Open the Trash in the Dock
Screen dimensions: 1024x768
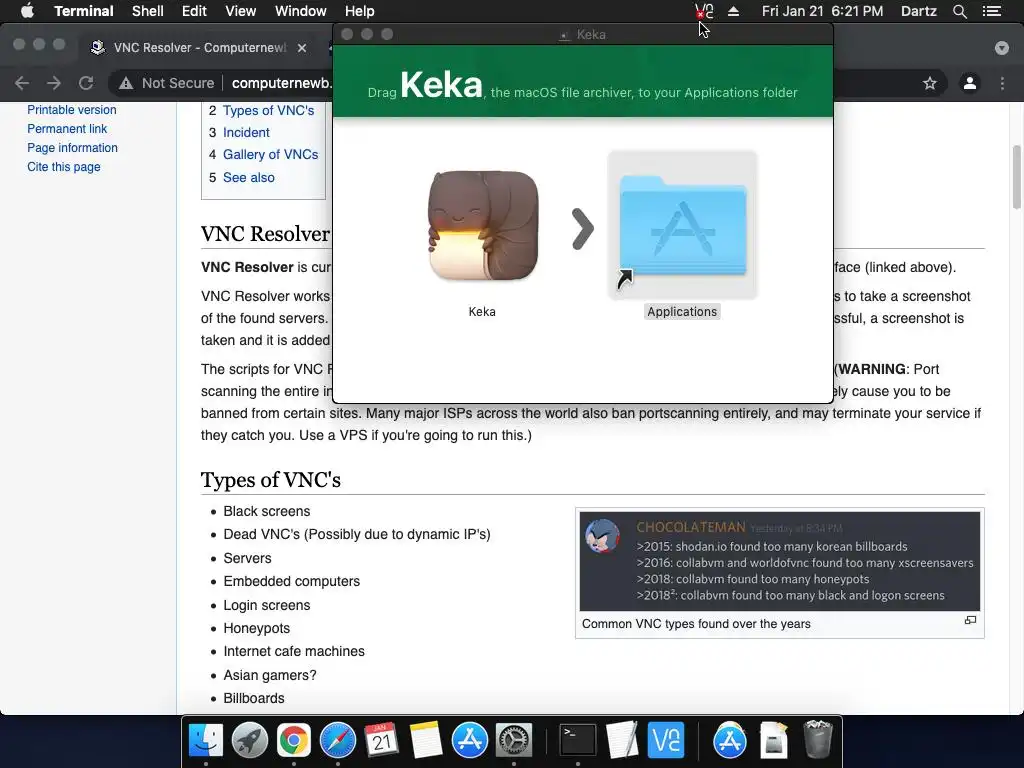click(818, 739)
